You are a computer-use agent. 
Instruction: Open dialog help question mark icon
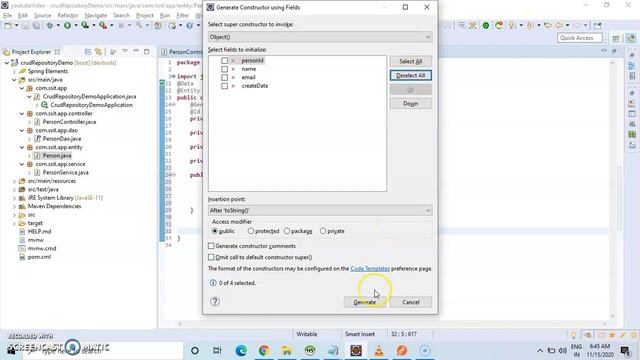215,302
